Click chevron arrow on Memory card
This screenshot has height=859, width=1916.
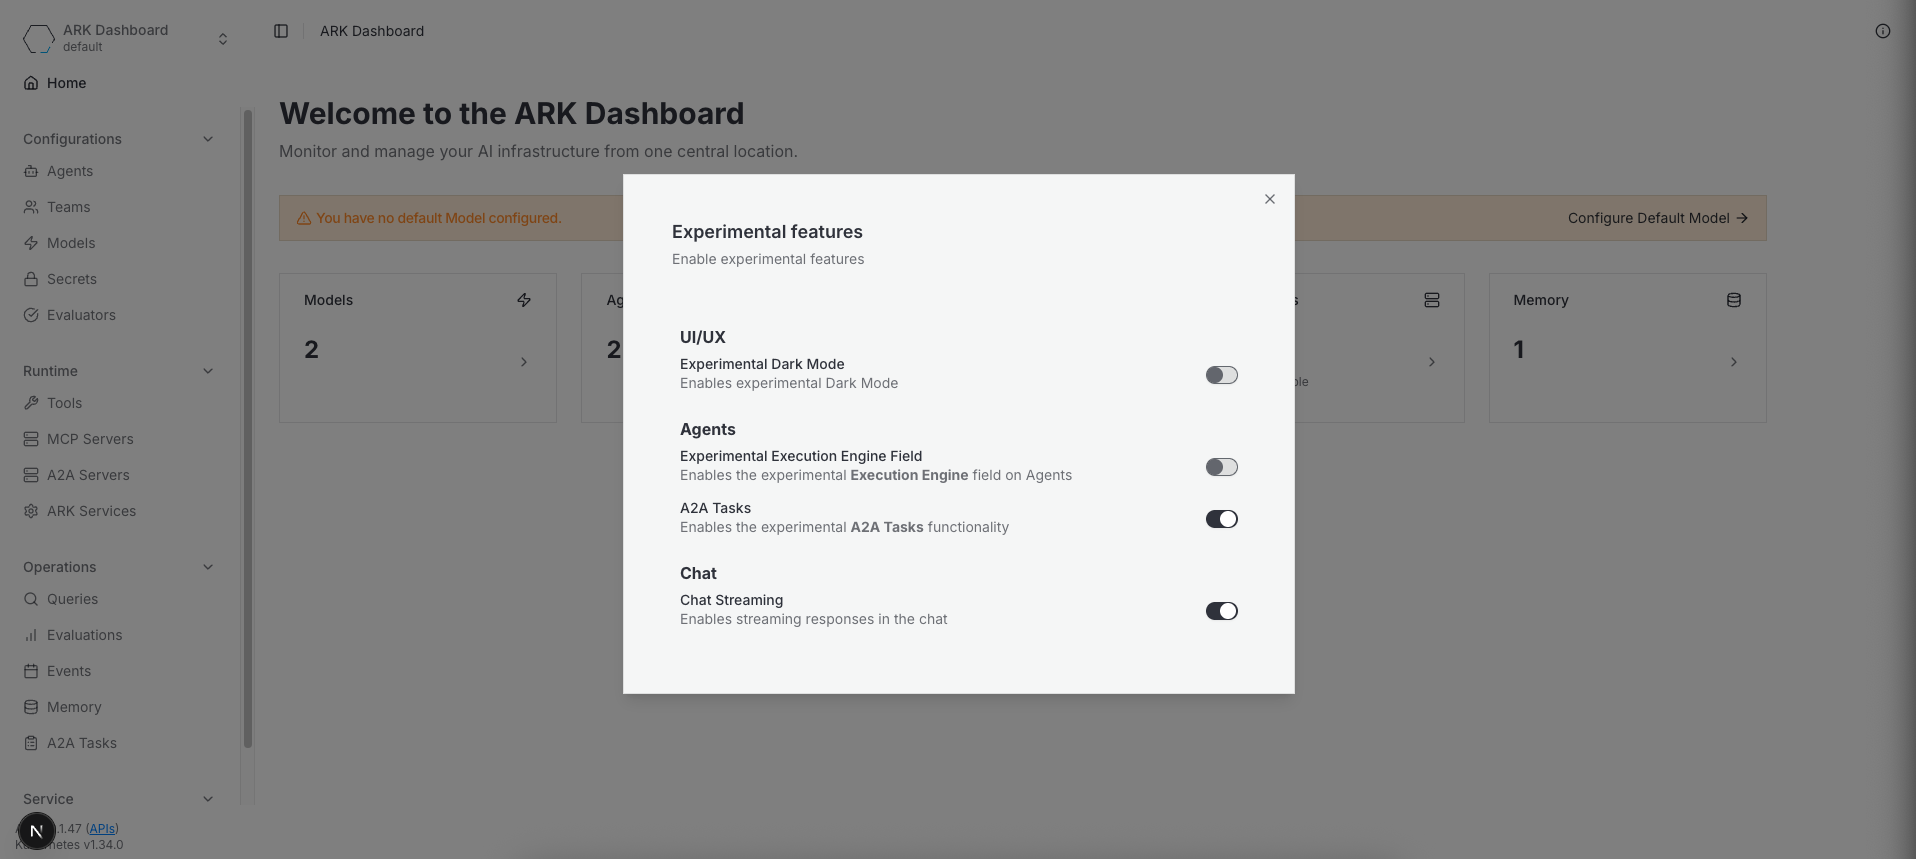click(1734, 362)
